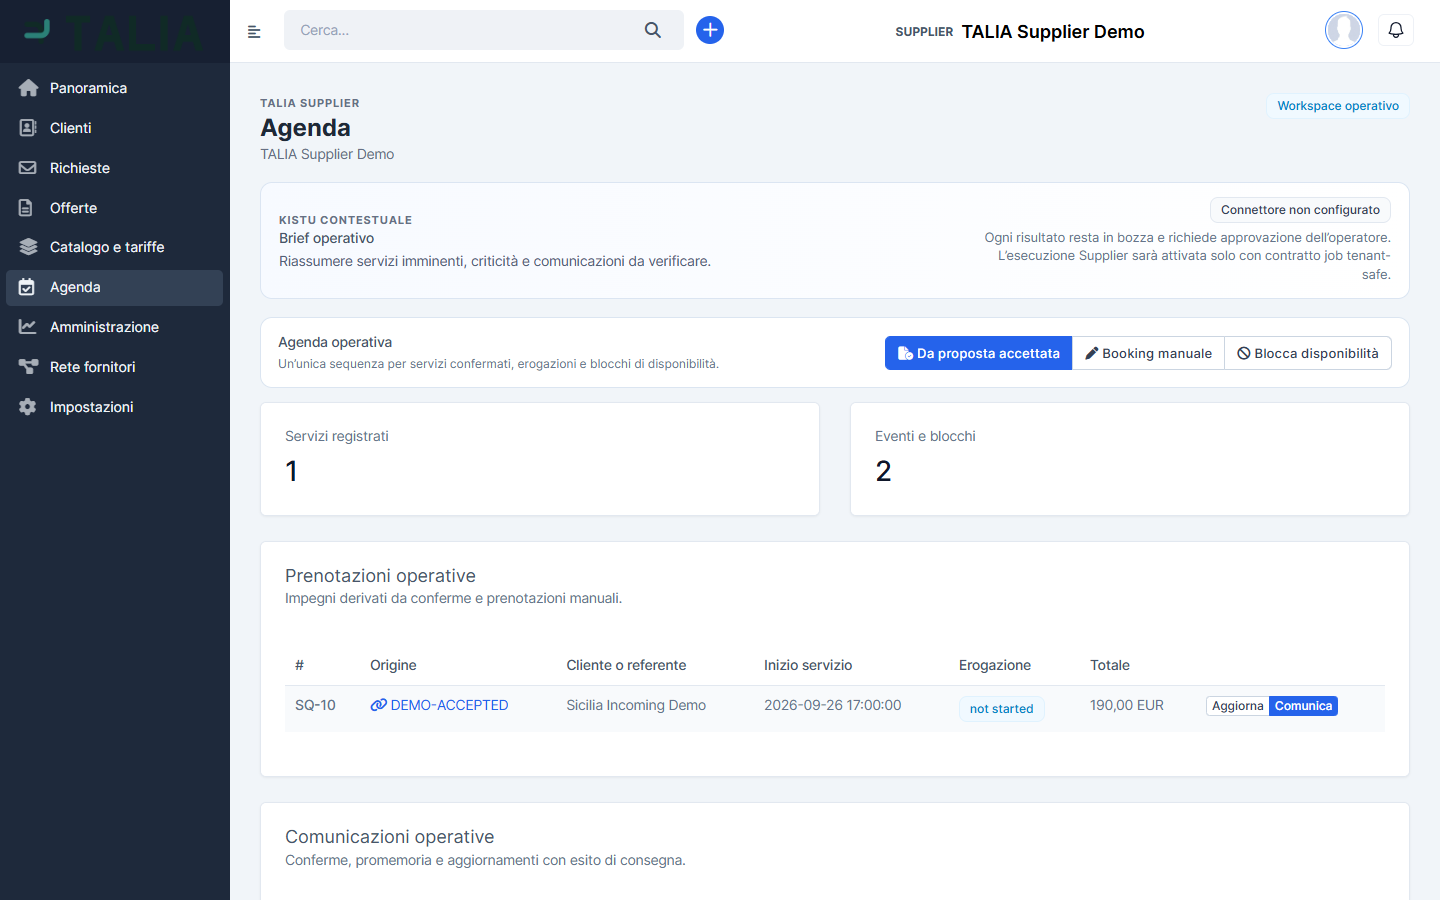The image size is (1440, 900).
Task: Toggle the sidebar with the hamburger icon
Action: coord(254,31)
